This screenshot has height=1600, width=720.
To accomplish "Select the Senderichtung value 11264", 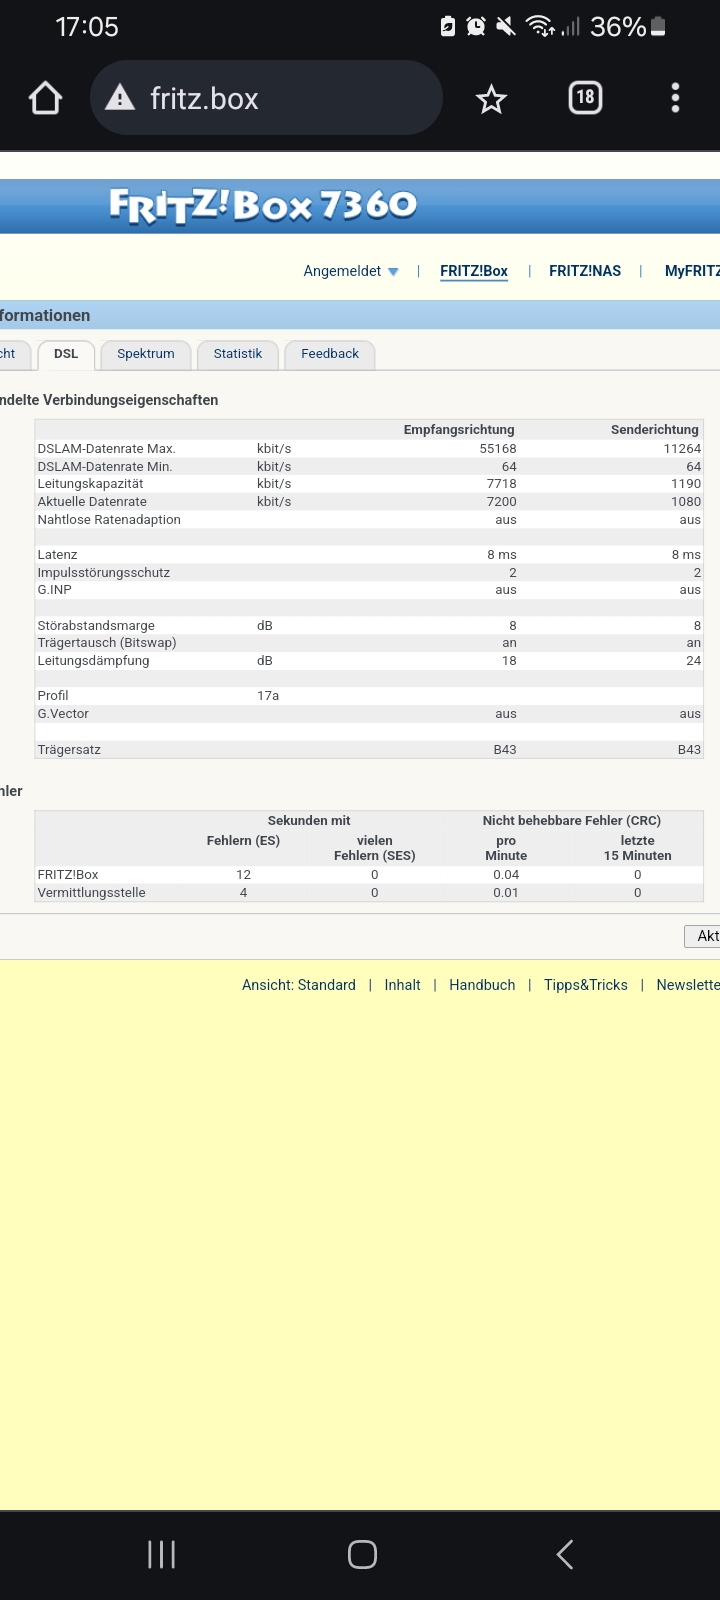I will (682, 449).
